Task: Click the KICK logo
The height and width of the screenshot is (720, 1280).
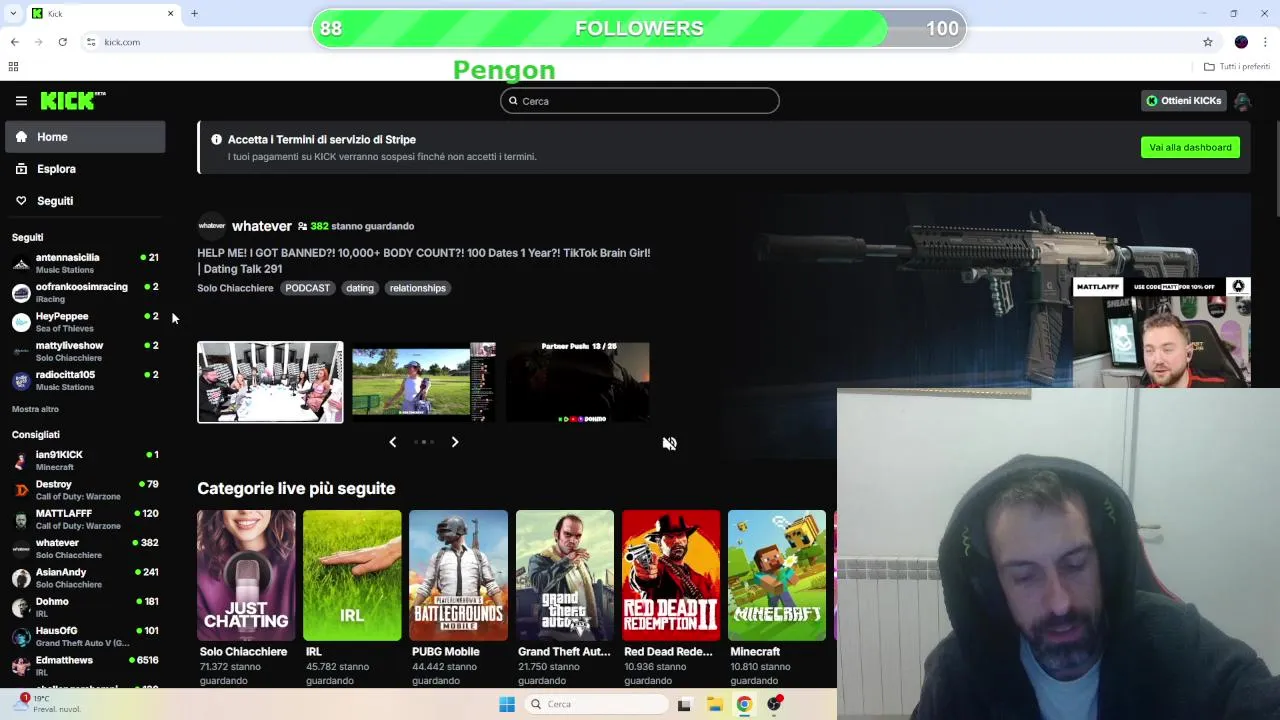Action: (73, 100)
